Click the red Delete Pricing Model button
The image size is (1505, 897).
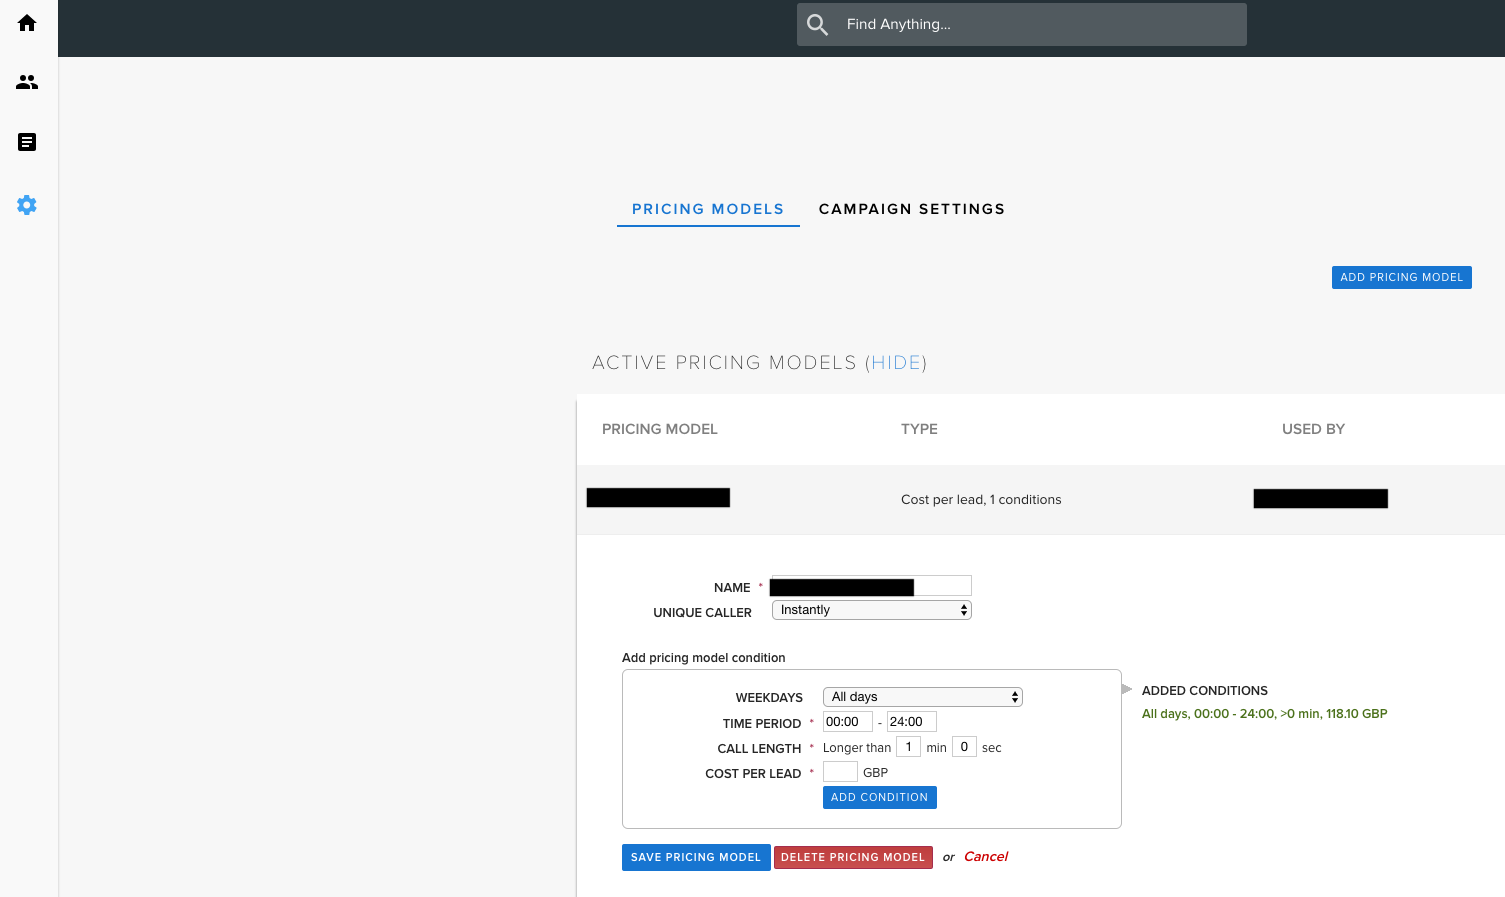coord(853,857)
